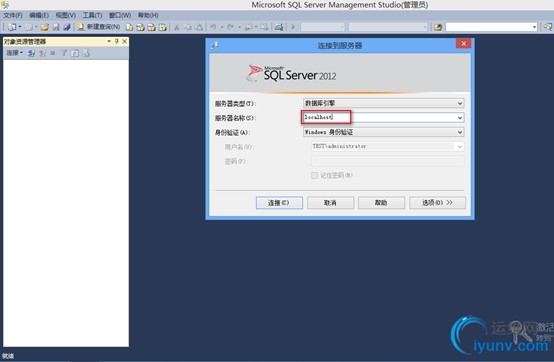Image resolution: width=554 pixels, height=362 pixels.
Task: Click the Open File folder icon
Action: coord(45,27)
